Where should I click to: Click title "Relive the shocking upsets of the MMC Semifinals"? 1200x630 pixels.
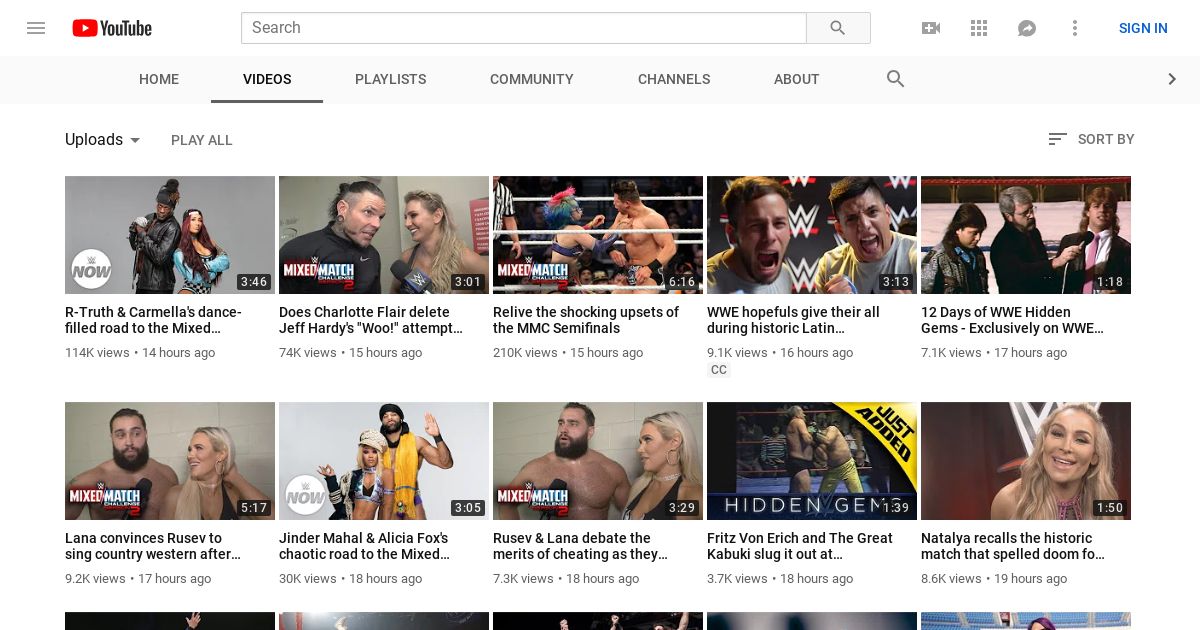click(586, 320)
